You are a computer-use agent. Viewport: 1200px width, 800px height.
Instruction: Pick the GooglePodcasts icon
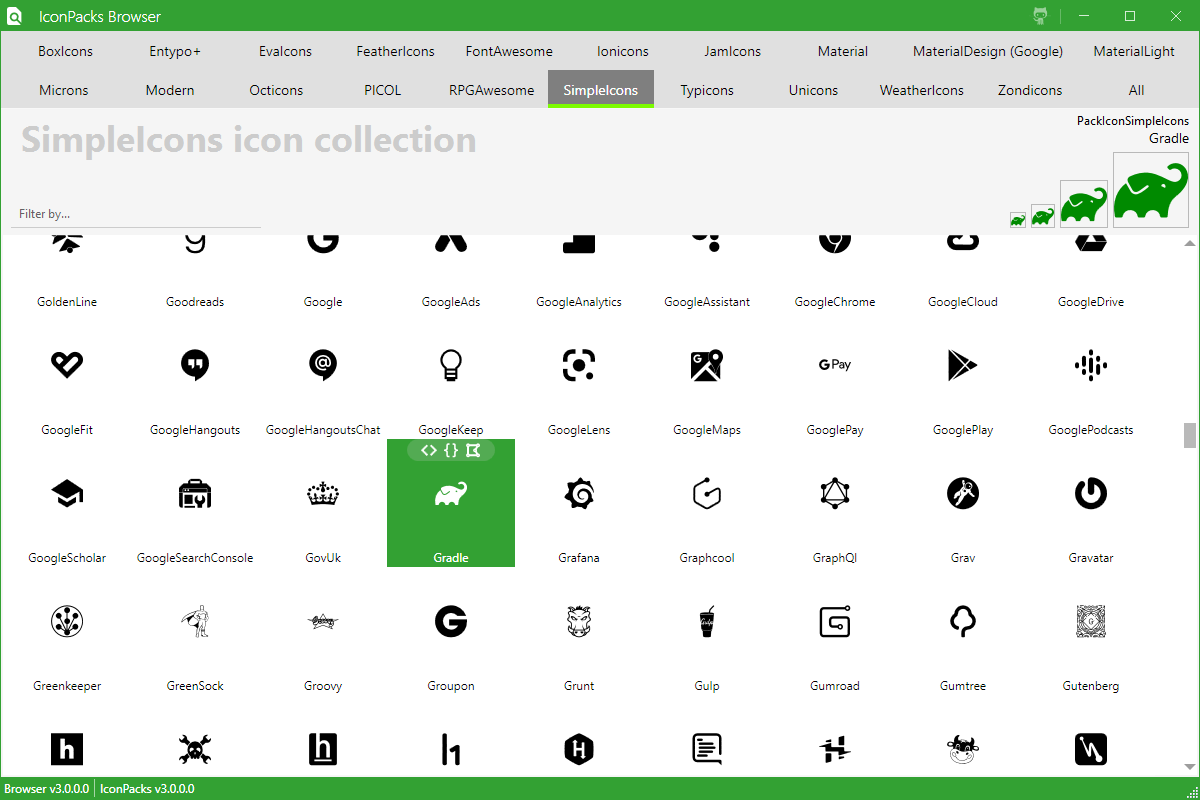click(1091, 366)
